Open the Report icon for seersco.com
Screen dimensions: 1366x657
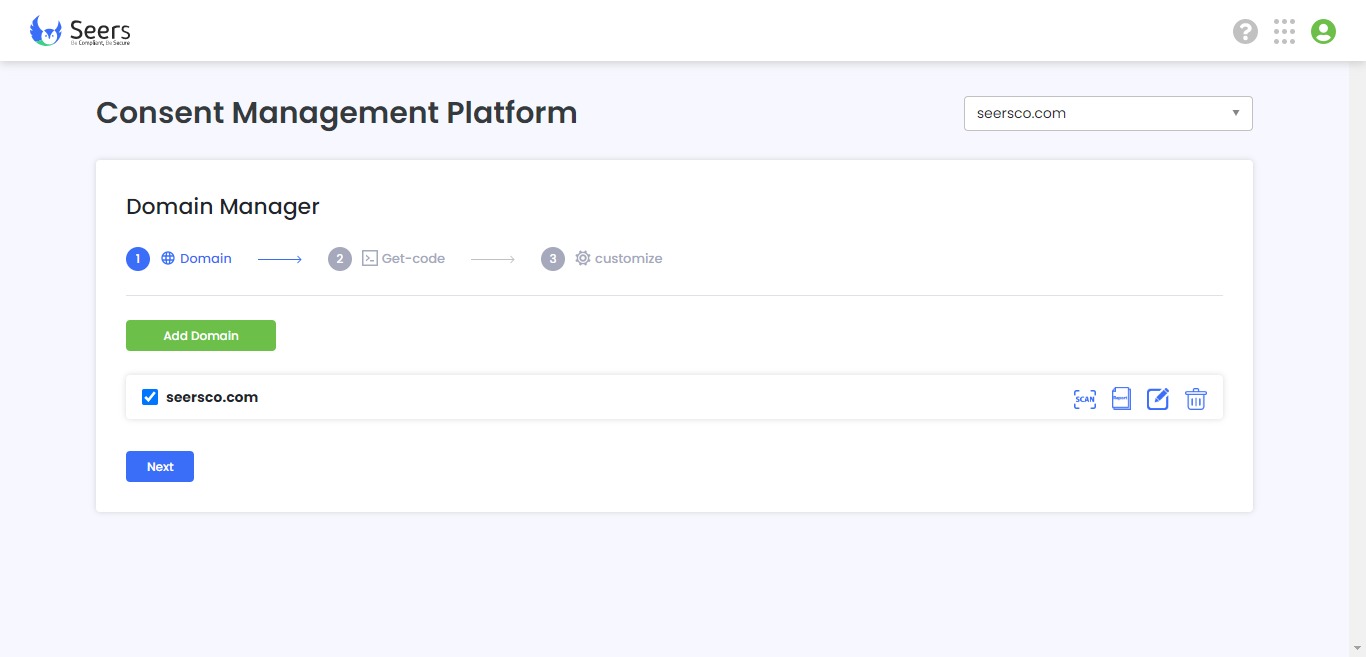[1121, 399]
